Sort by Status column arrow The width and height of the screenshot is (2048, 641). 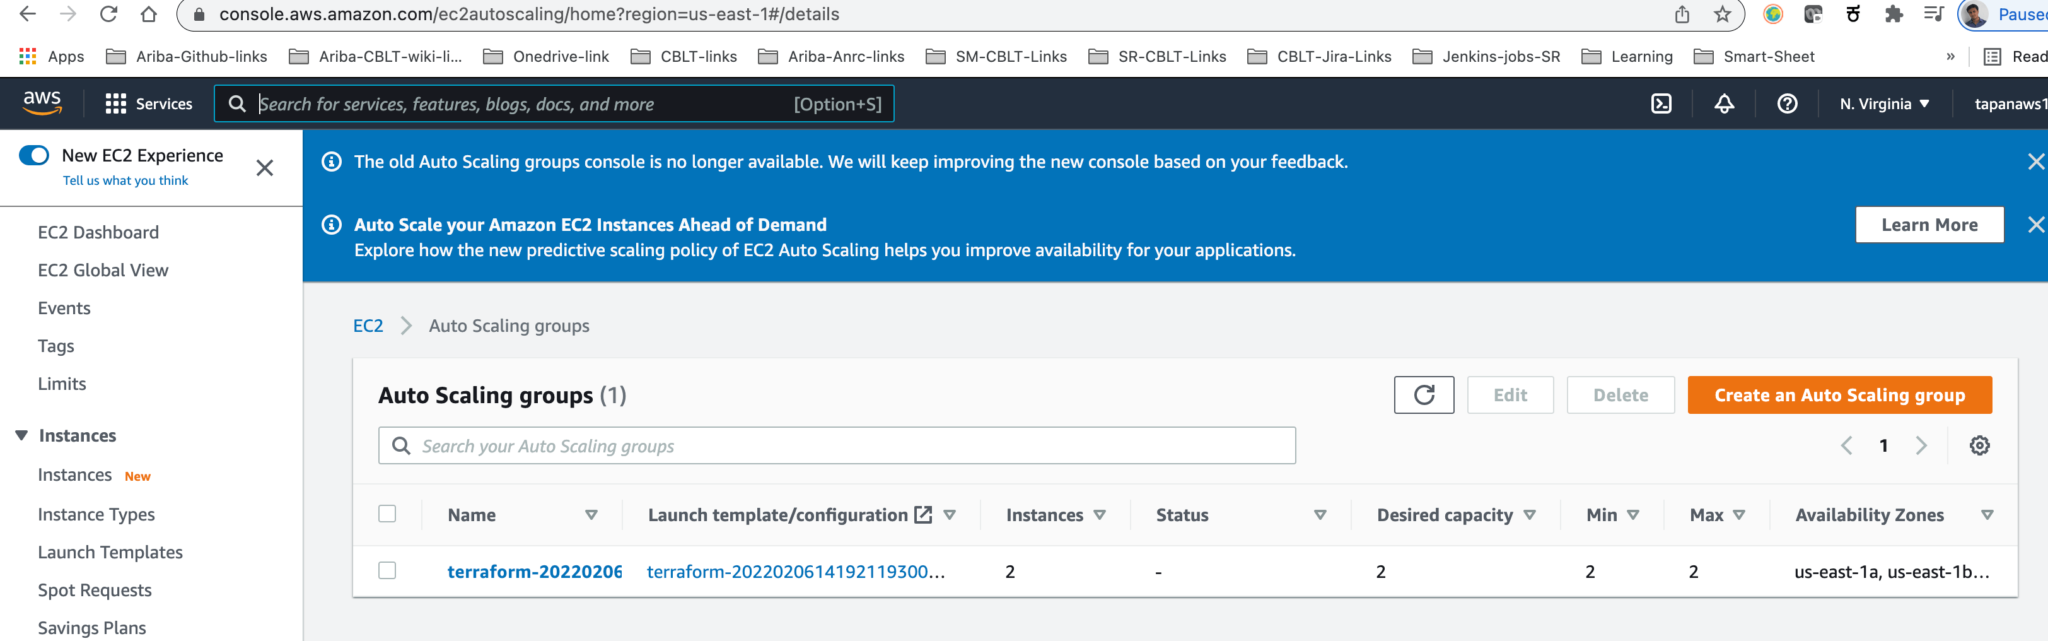click(x=1320, y=515)
